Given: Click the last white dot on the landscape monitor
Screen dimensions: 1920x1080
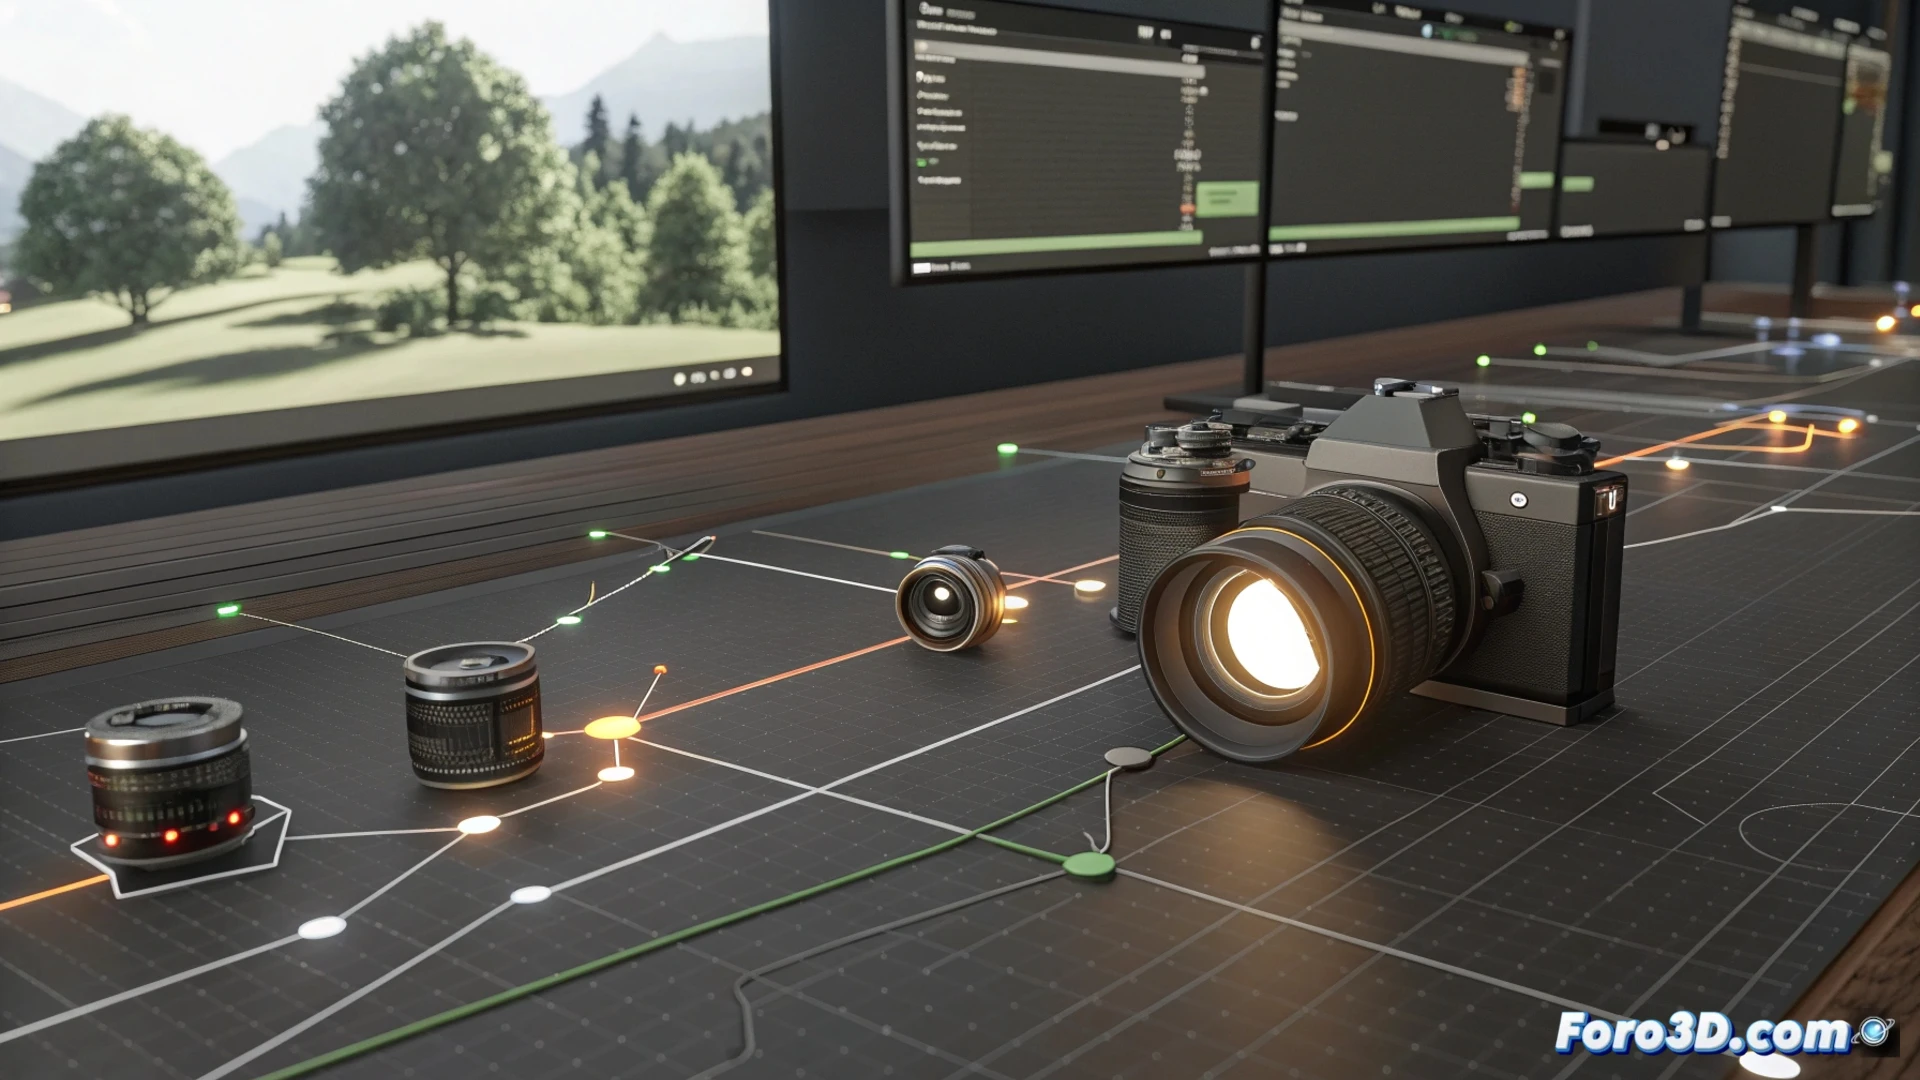Looking at the screenshot, I should click(x=746, y=372).
